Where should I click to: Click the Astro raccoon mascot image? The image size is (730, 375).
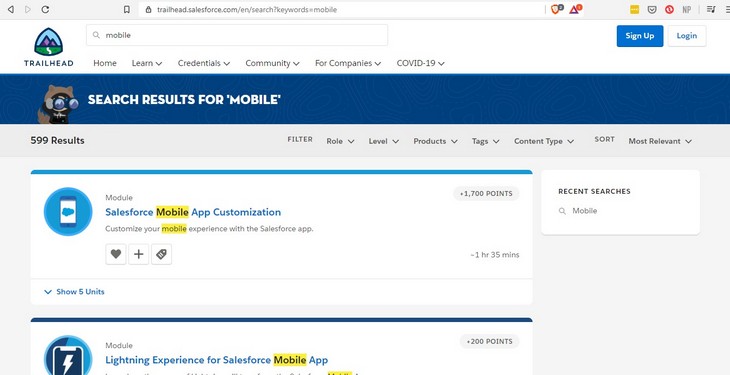point(57,105)
